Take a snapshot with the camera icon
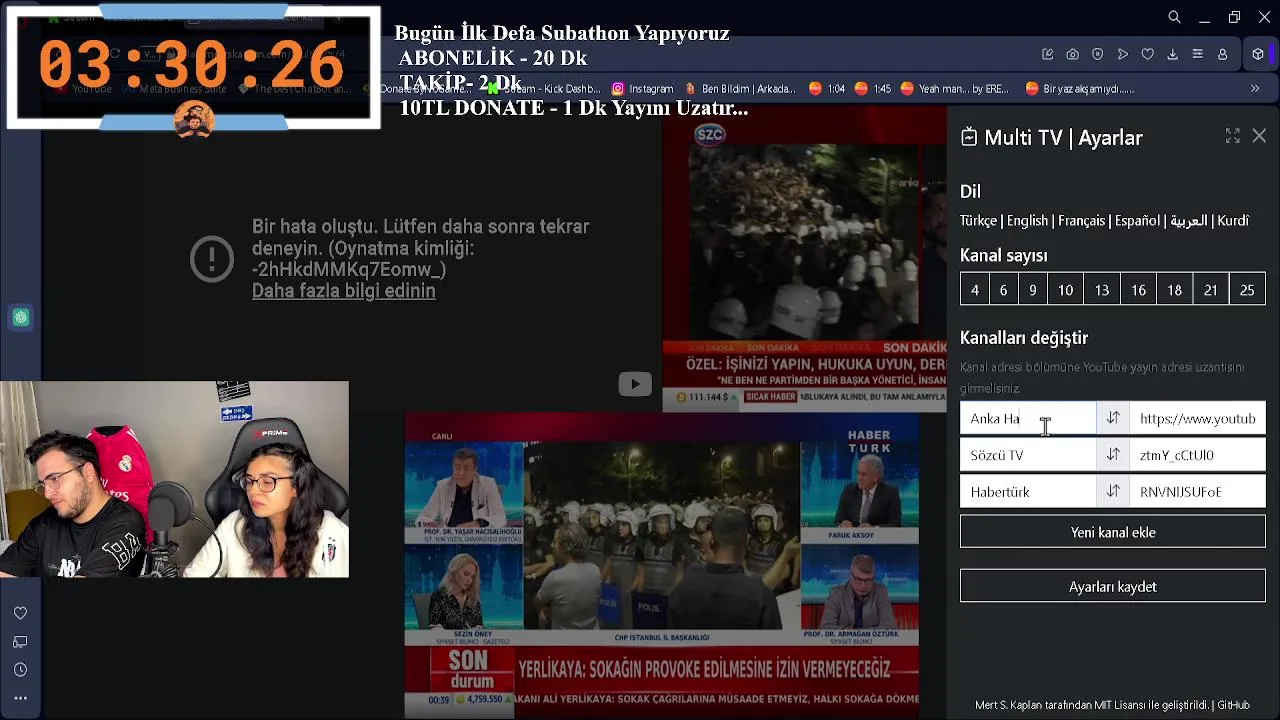 (x=1072, y=54)
